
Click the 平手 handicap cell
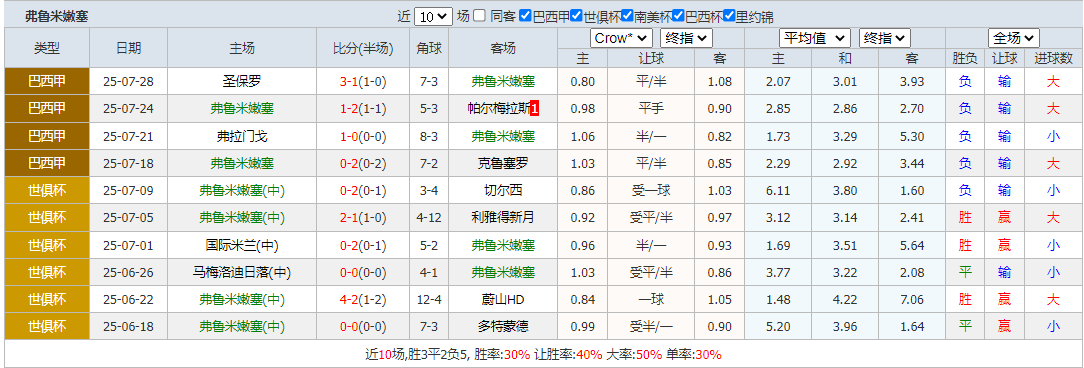pyautogui.click(x=651, y=109)
